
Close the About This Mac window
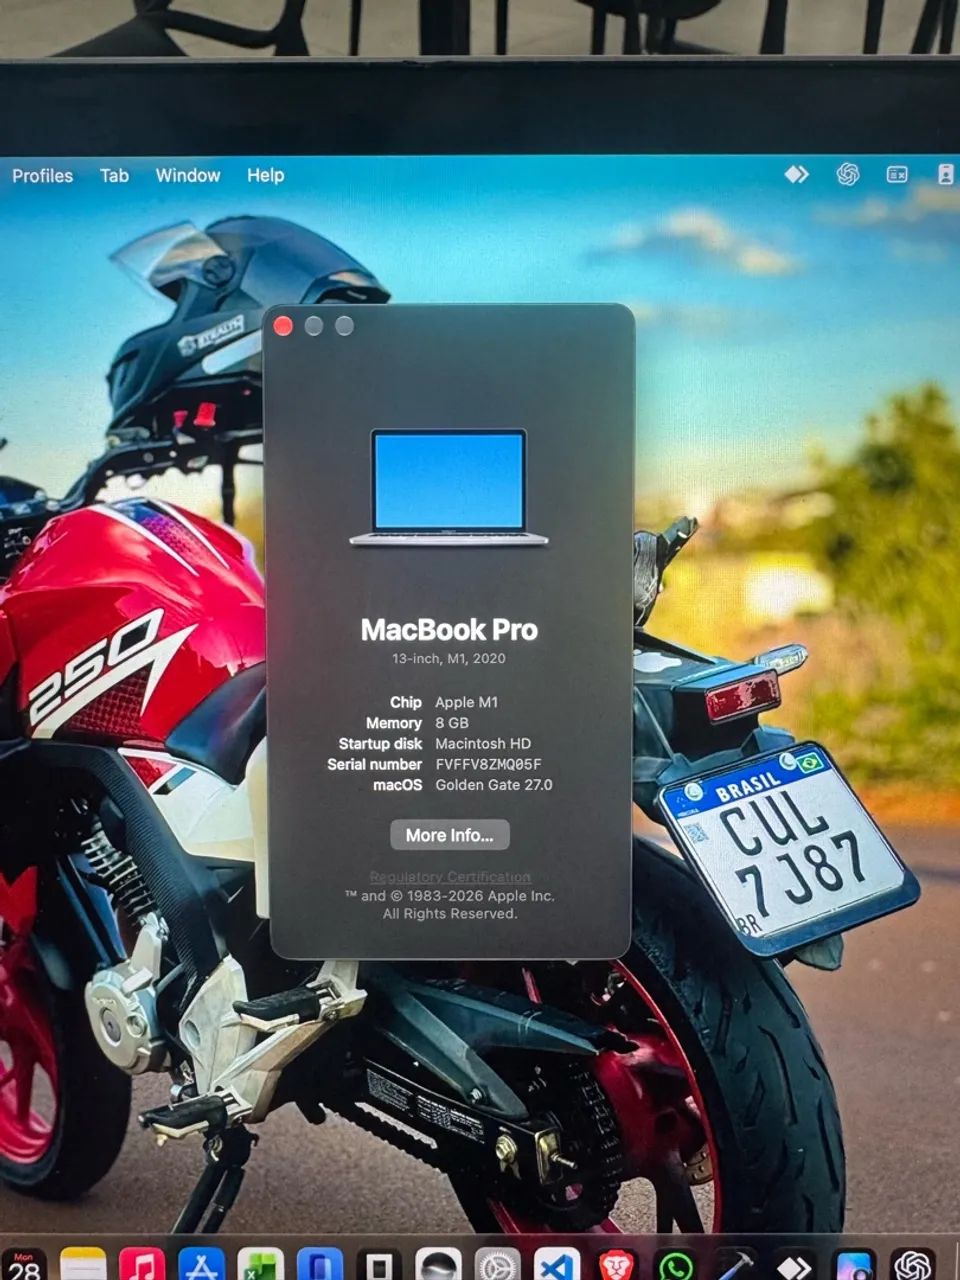(283, 326)
